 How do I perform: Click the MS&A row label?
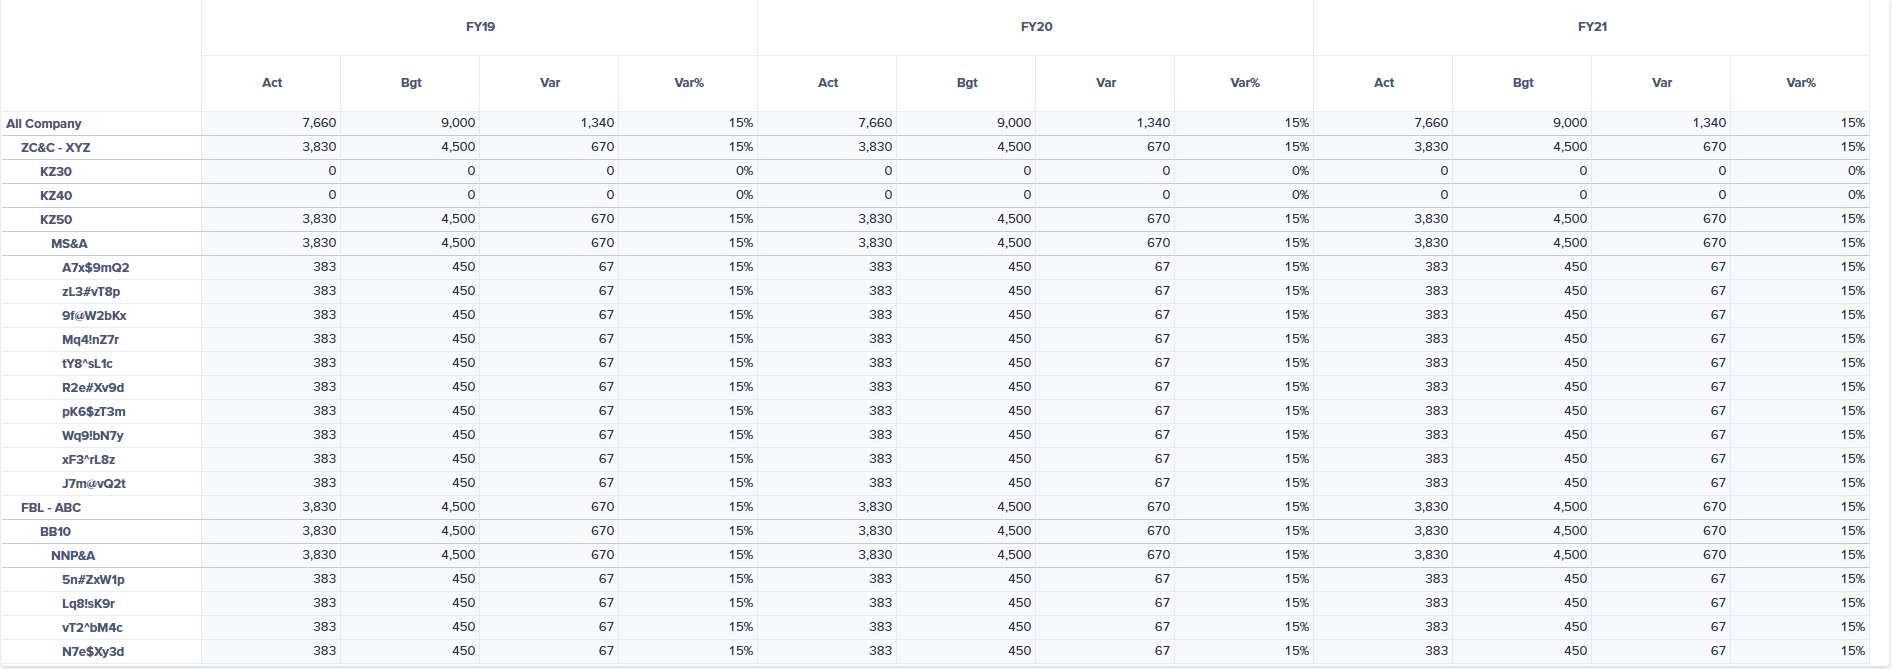70,244
